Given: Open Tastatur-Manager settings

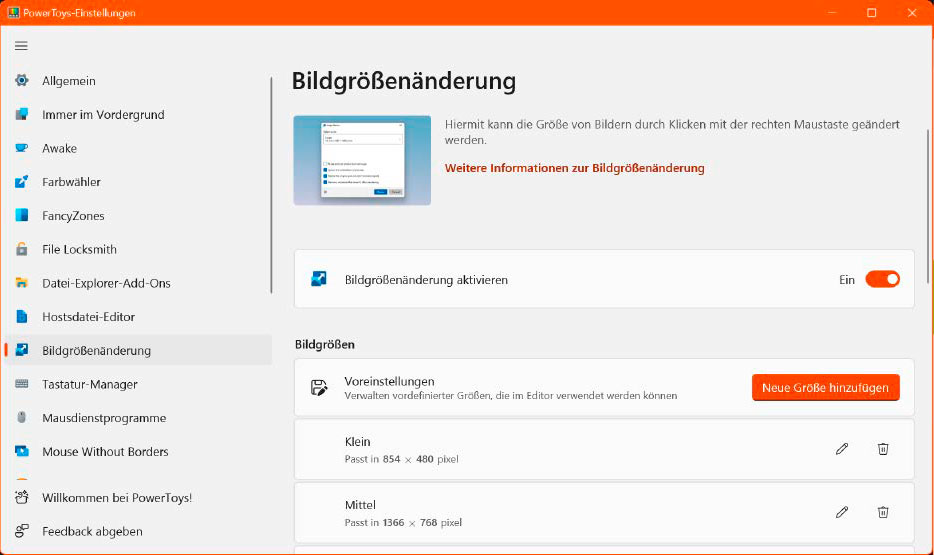Looking at the screenshot, I should (x=138, y=384).
